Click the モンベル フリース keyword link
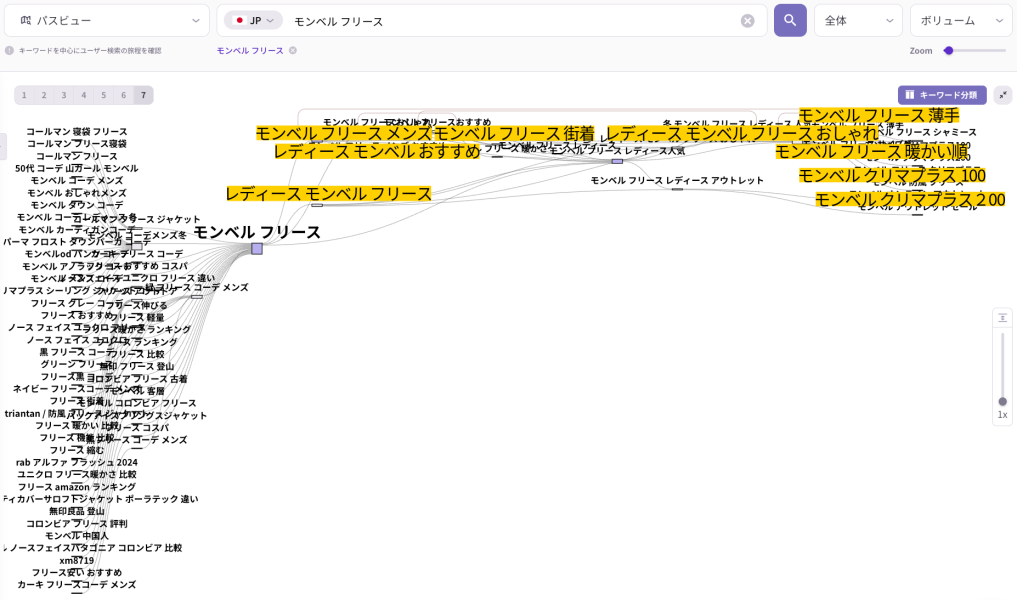This screenshot has height=600, width=1017. click(250, 51)
